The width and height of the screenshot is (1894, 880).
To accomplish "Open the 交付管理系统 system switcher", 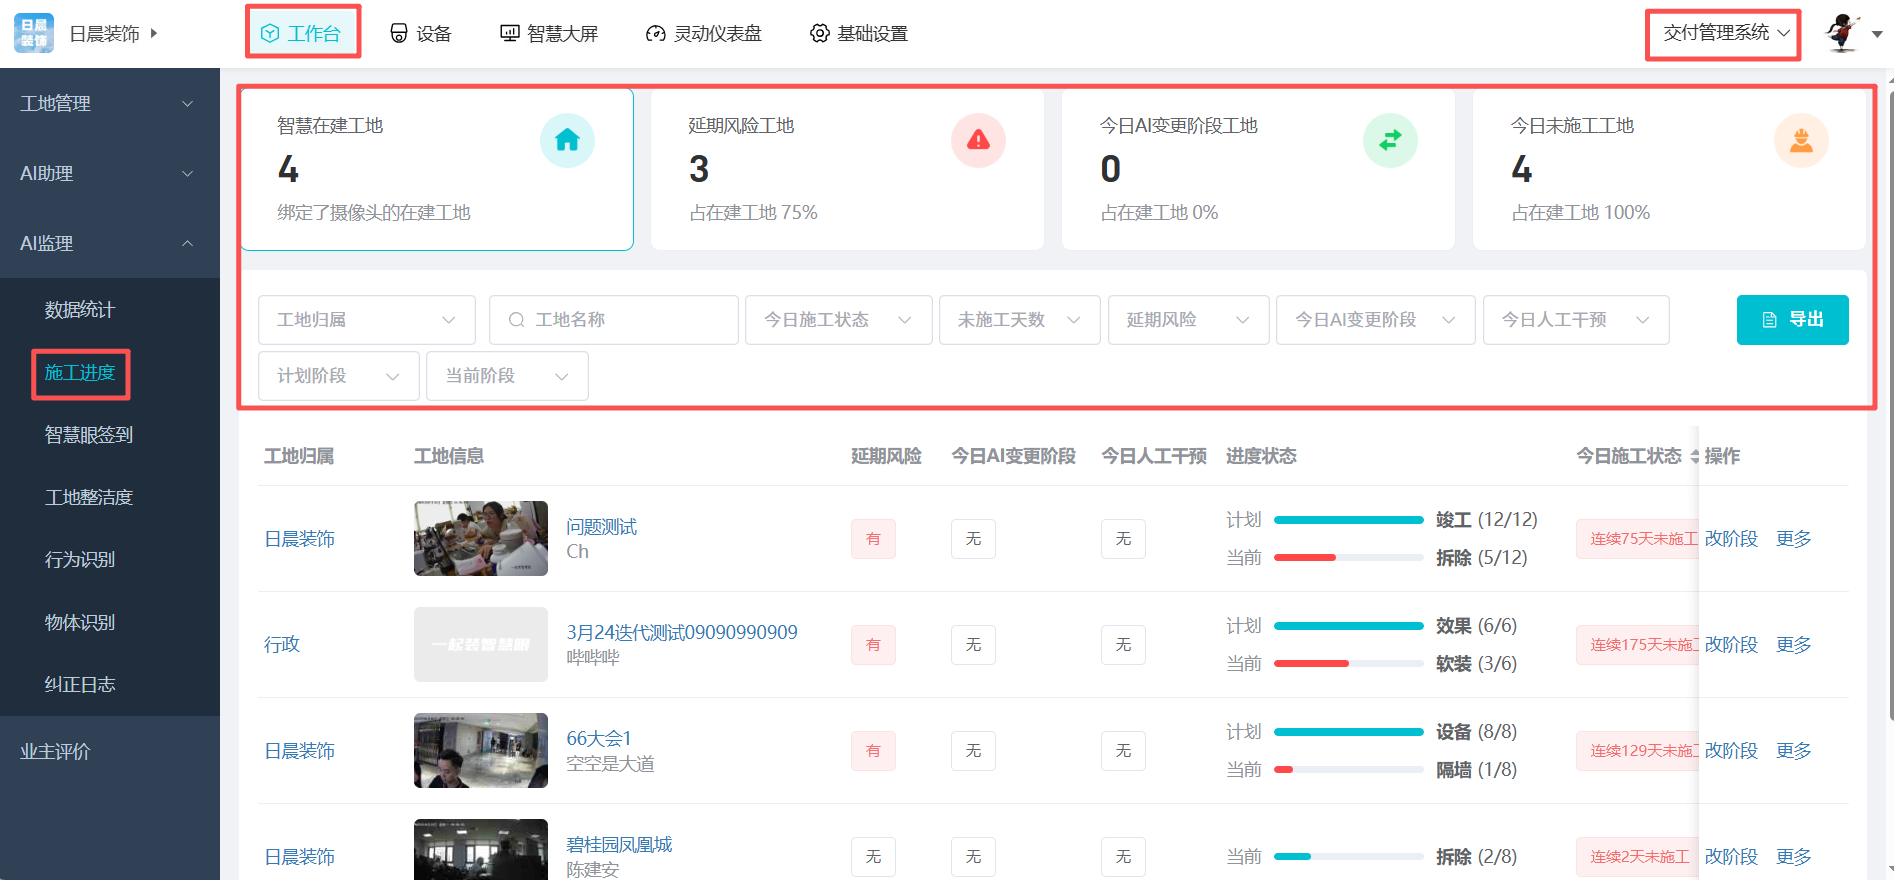I will [1724, 33].
